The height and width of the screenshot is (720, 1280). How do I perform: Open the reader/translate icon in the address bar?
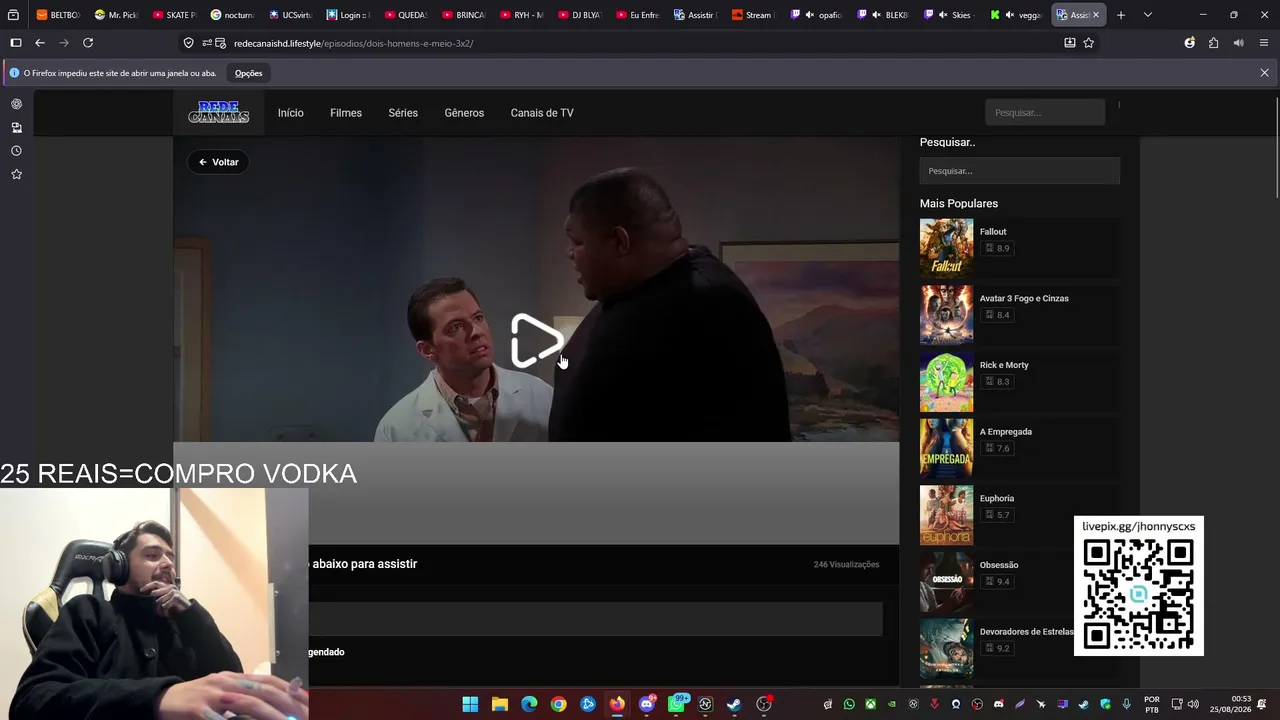(1069, 43)
